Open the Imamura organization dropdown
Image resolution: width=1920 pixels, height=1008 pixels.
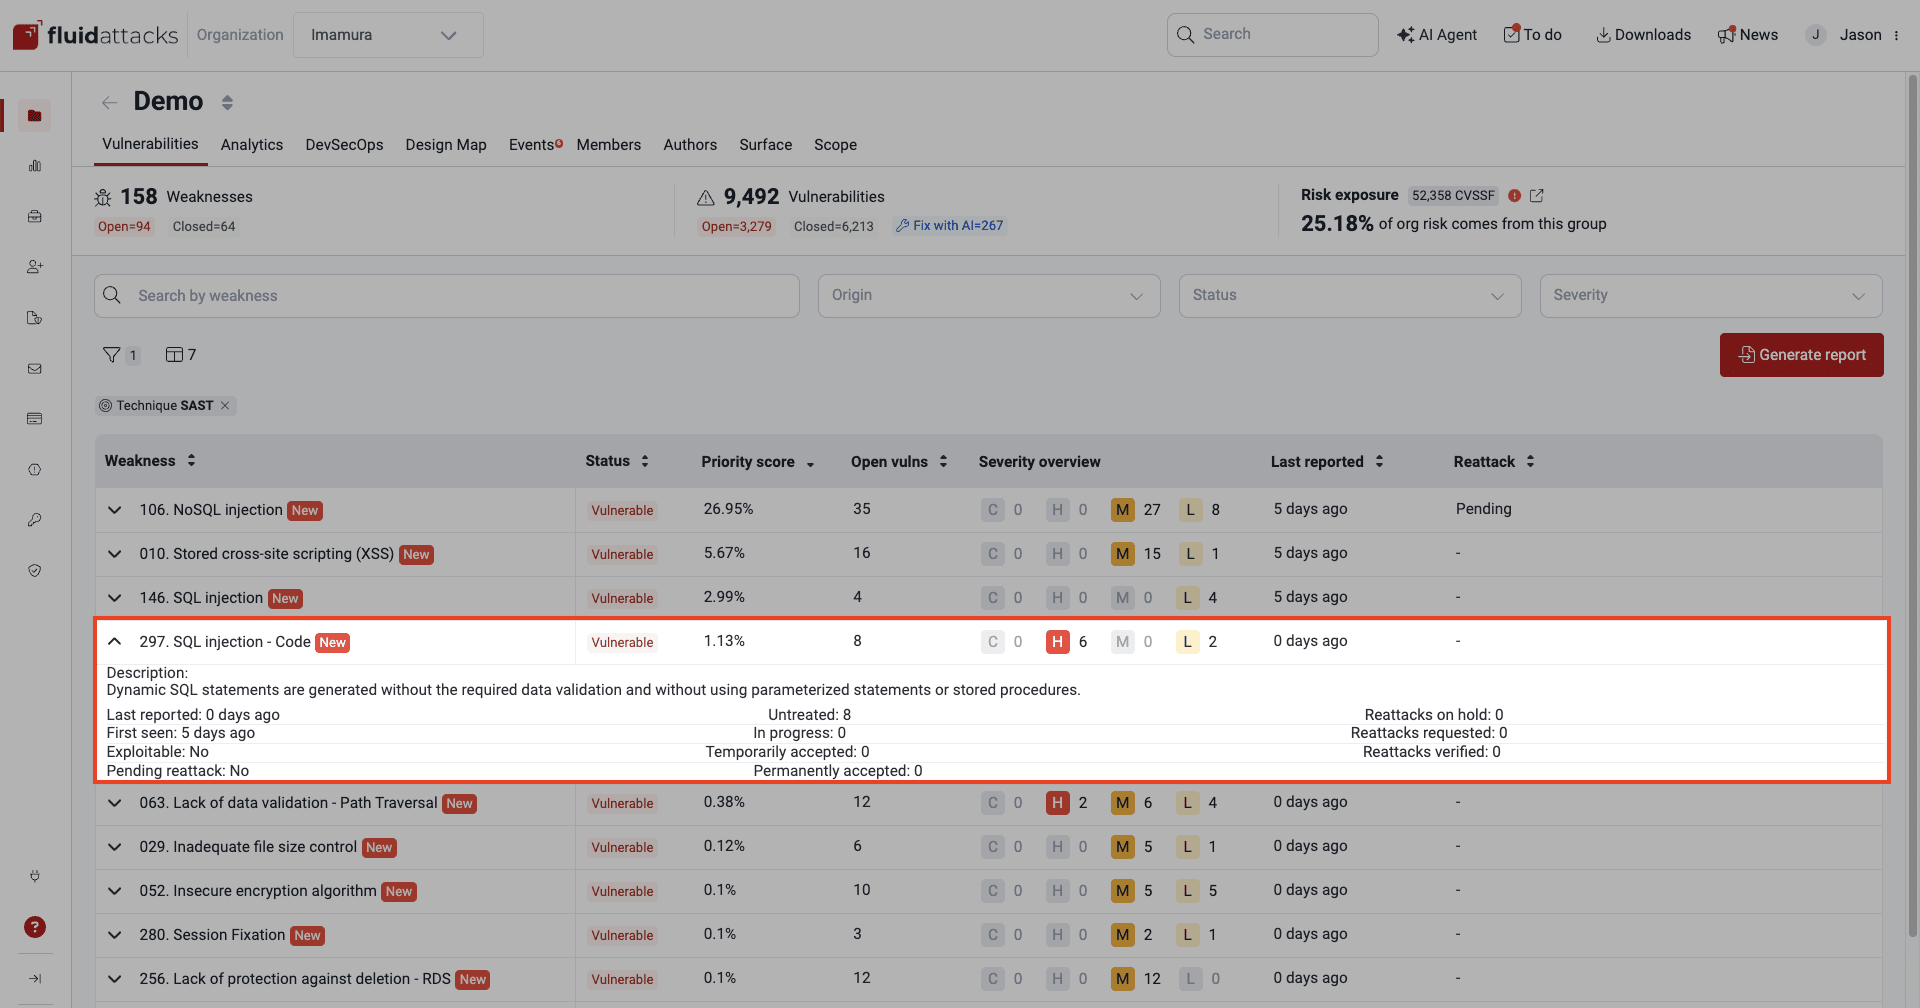pos(388,35)
